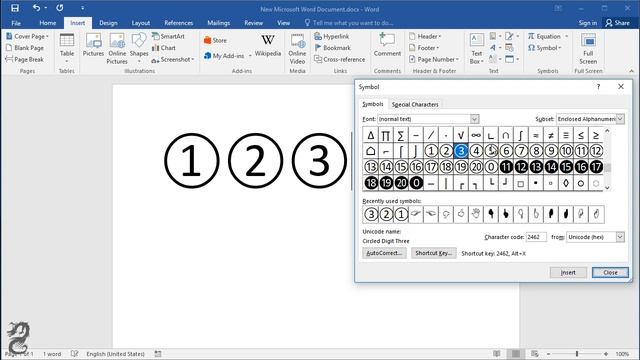Click the zoom out minus button

click(x=548, y=354)
